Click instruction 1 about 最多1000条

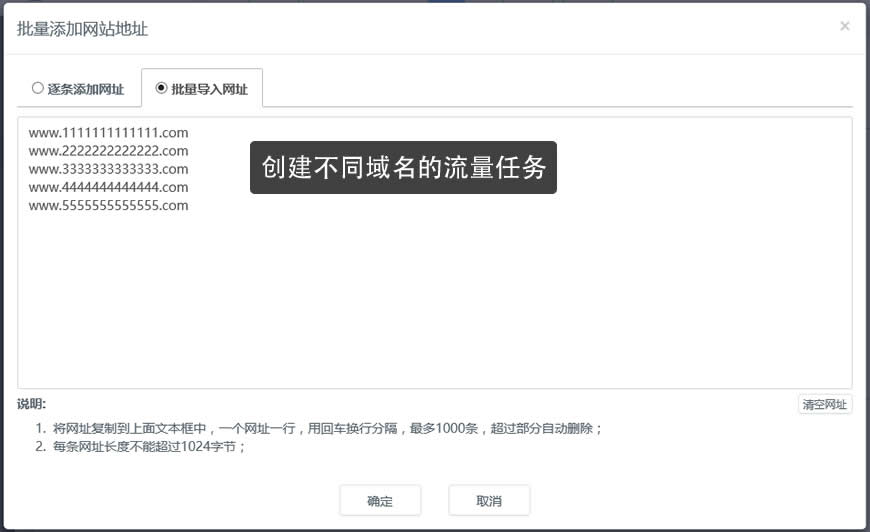319,428
